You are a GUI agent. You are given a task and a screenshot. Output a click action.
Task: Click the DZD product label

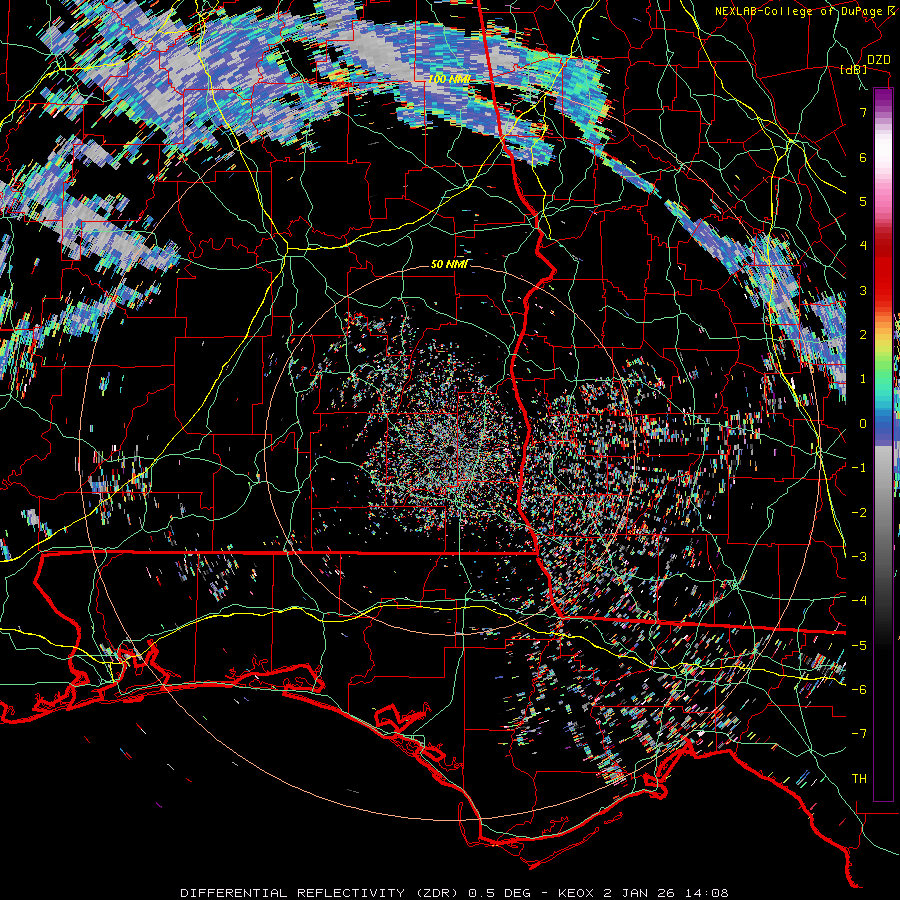(879, 60)
